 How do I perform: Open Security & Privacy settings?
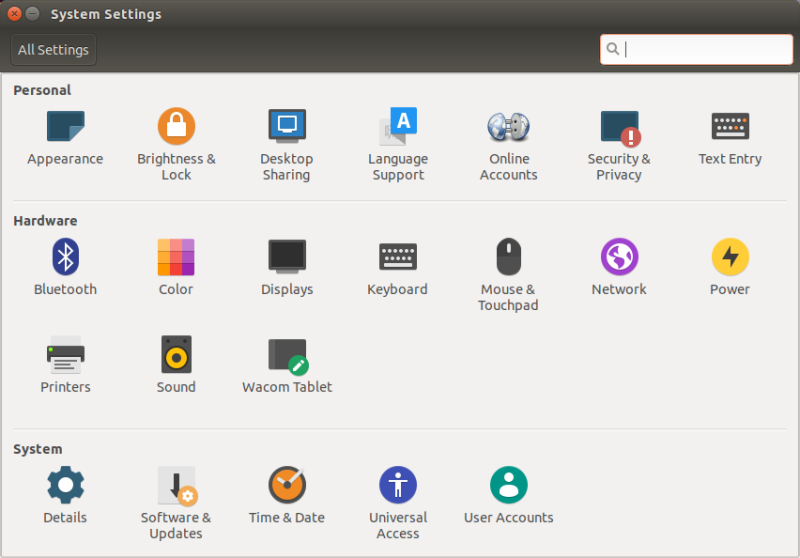[x=619, y=128]
